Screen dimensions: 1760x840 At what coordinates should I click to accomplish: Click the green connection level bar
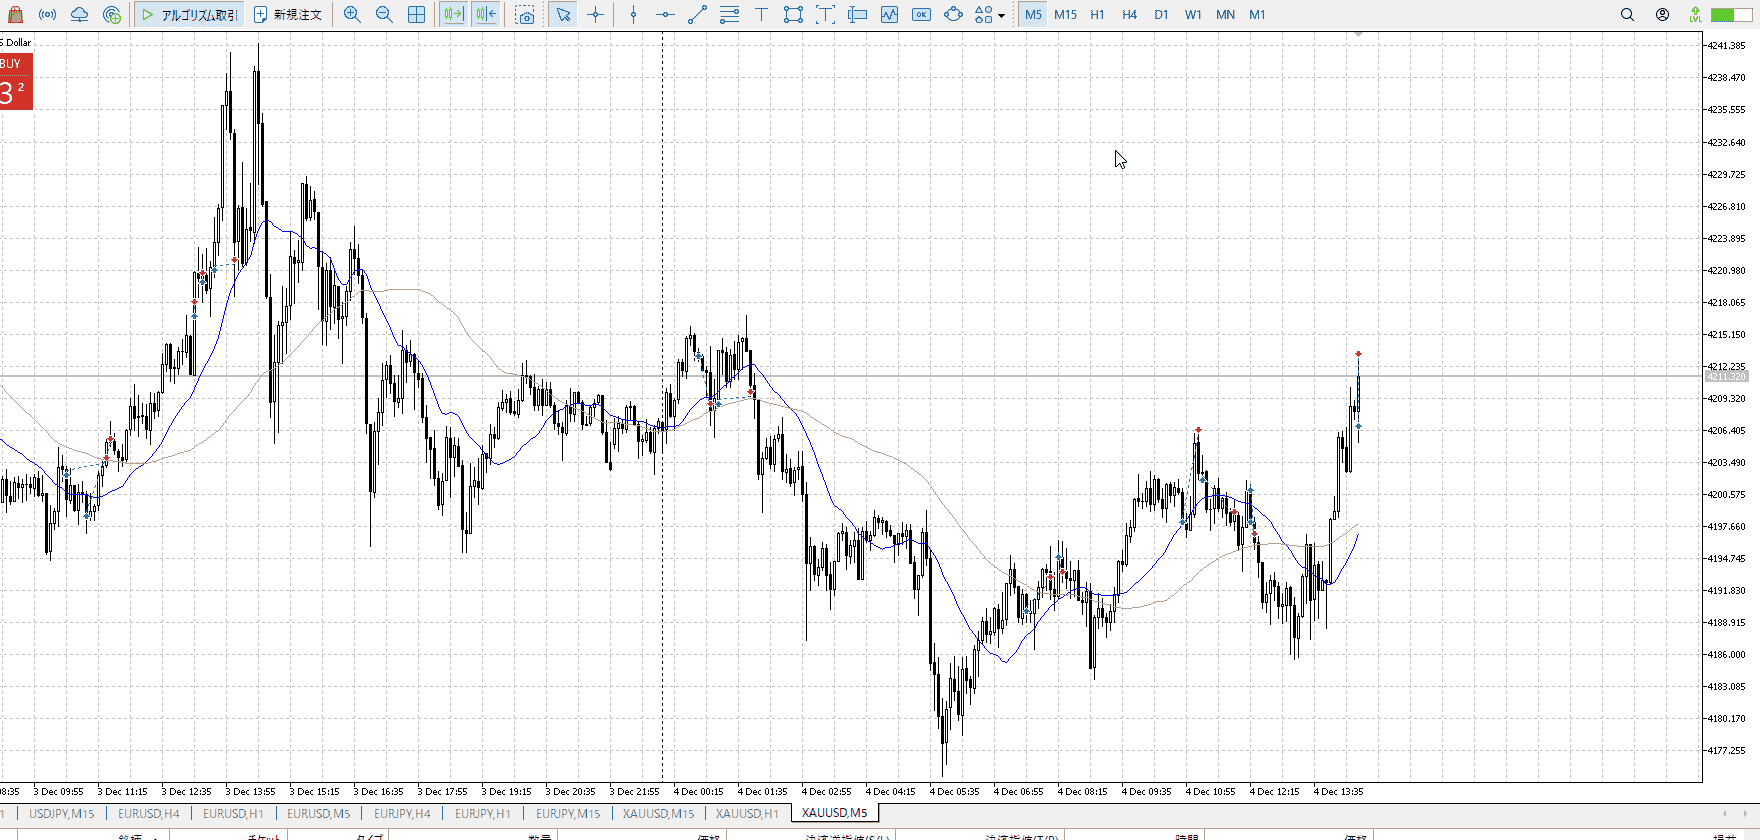1724,15
